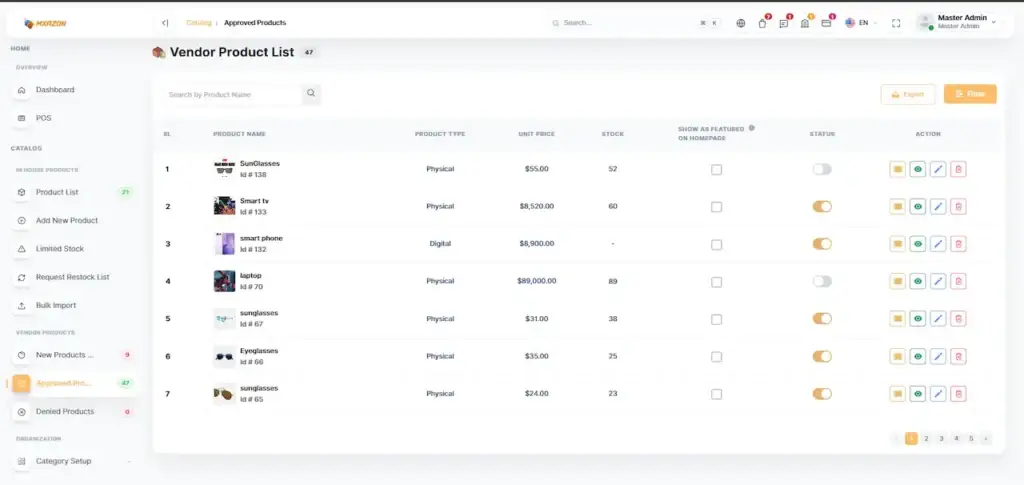The width and height of the screenshot is (1024, 485).
Task: Click yellow action icon for SunGlasses row 1
Action: click(897, 169)
